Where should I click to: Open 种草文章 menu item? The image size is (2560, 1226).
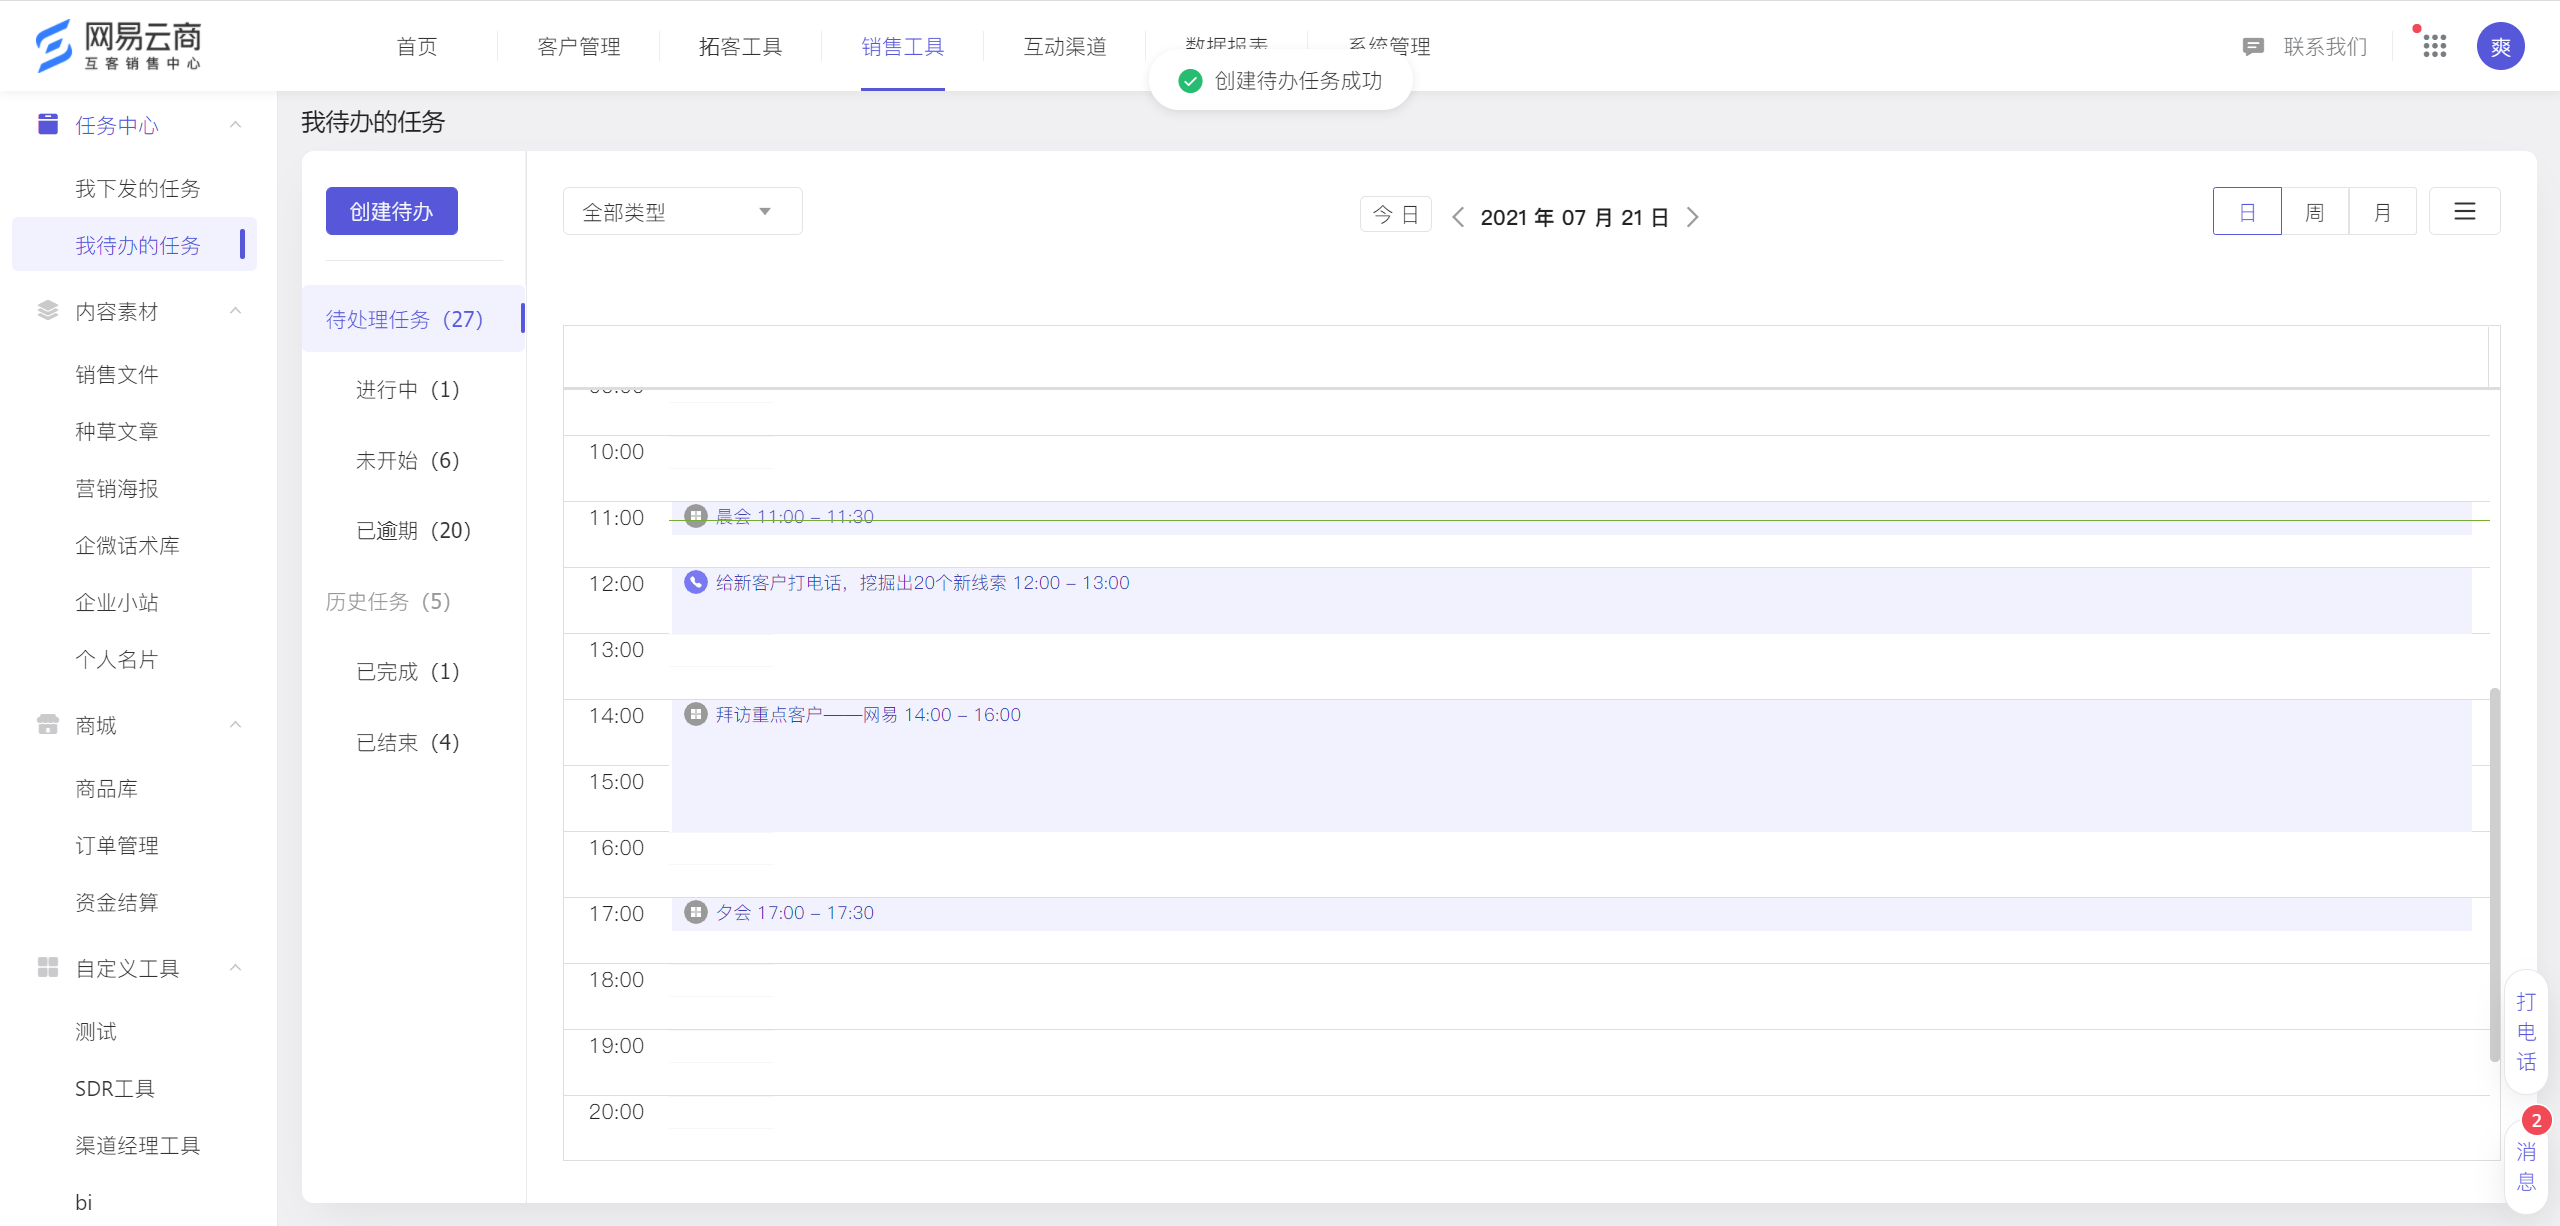click(x=117, y=431)
